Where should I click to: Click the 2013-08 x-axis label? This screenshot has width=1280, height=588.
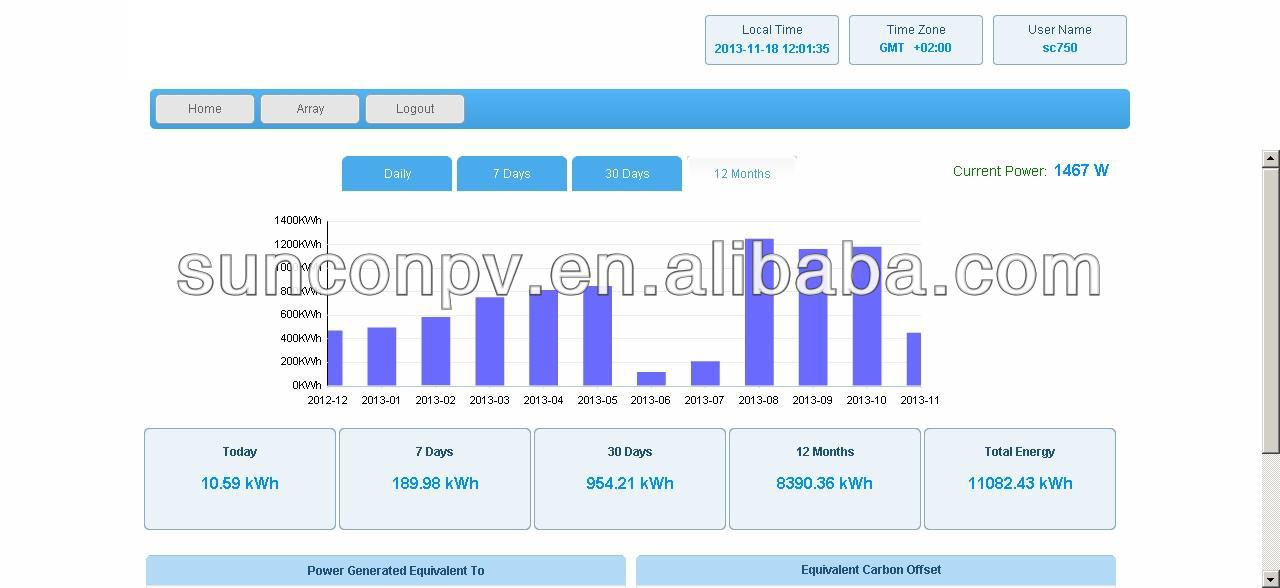(x=758, y=400)
